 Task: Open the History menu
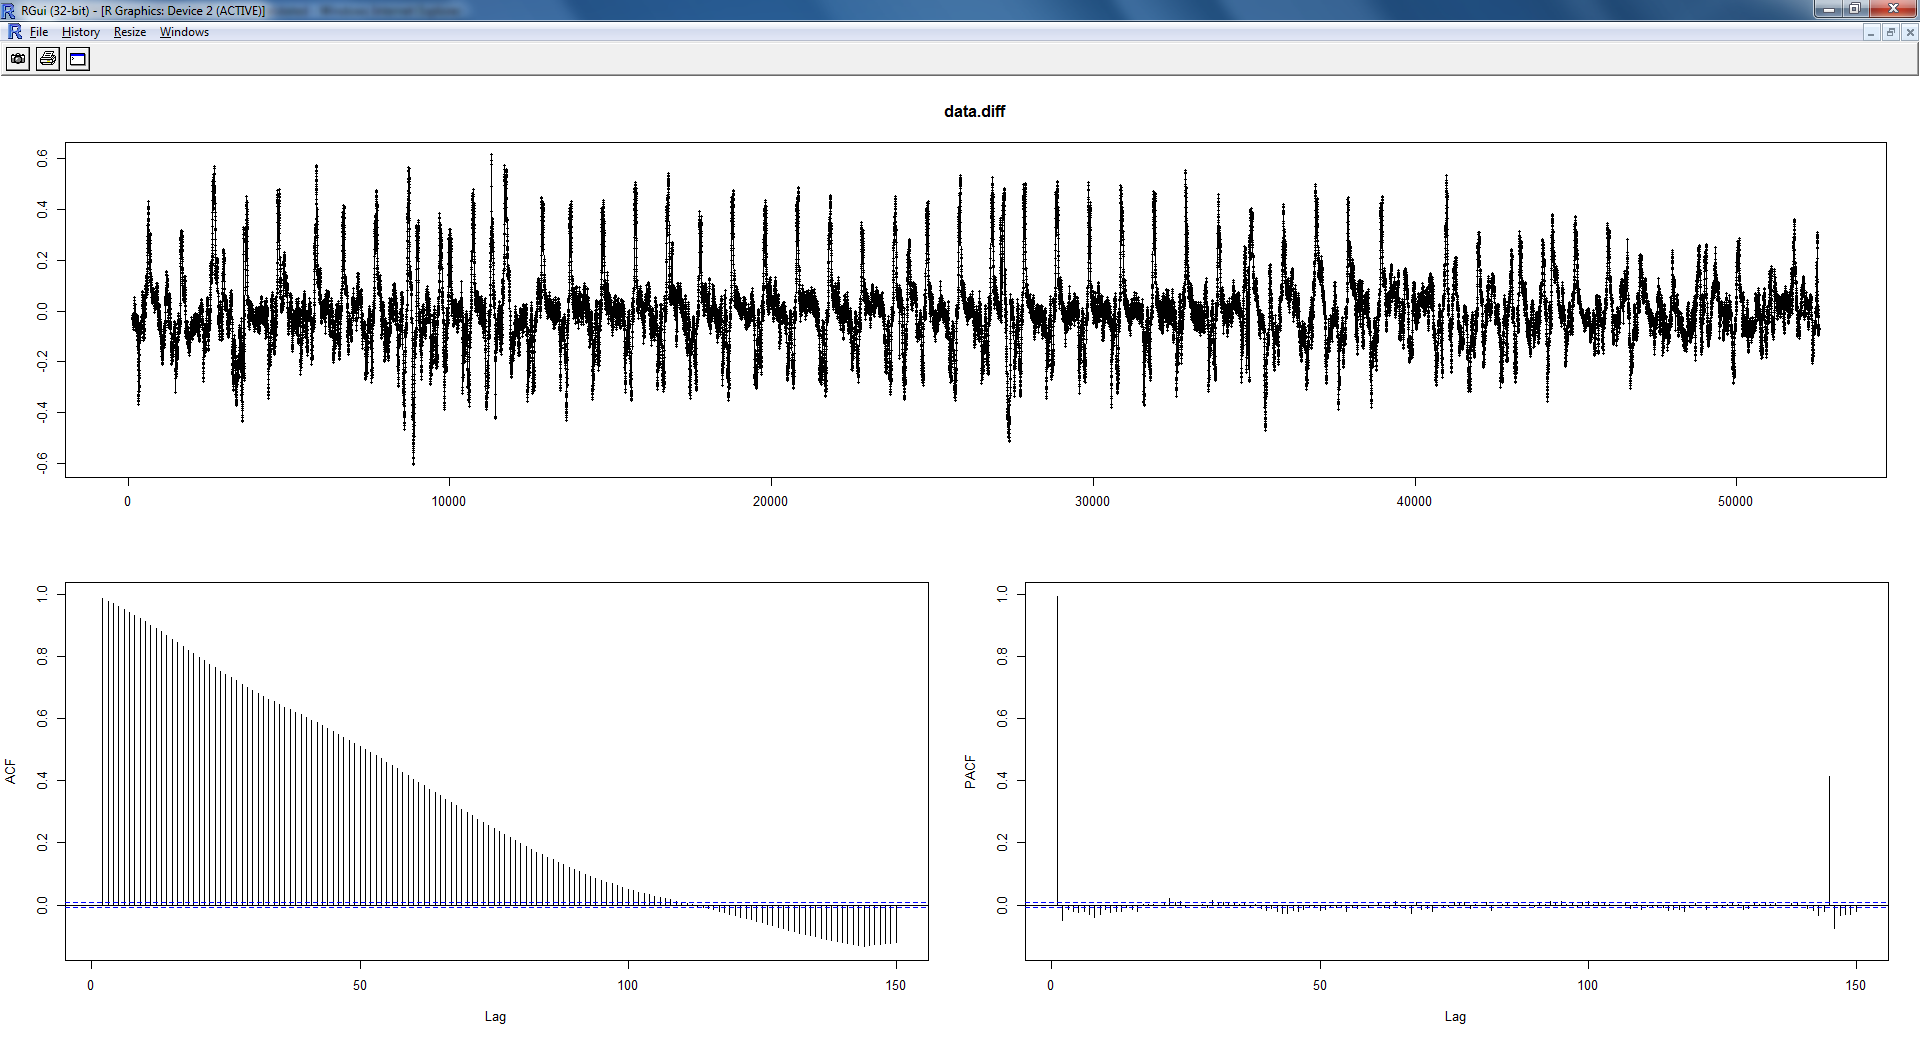[81, 32]
